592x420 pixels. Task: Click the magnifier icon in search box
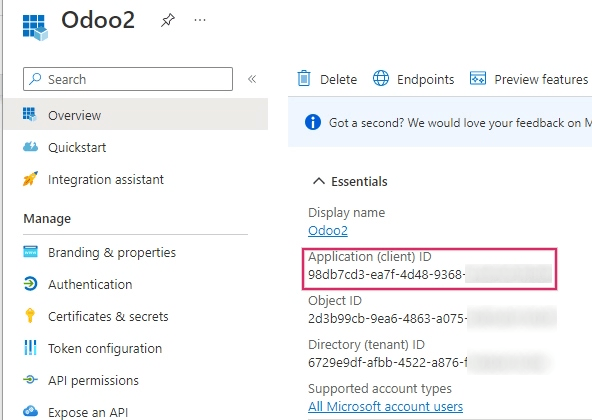(35, 79)
